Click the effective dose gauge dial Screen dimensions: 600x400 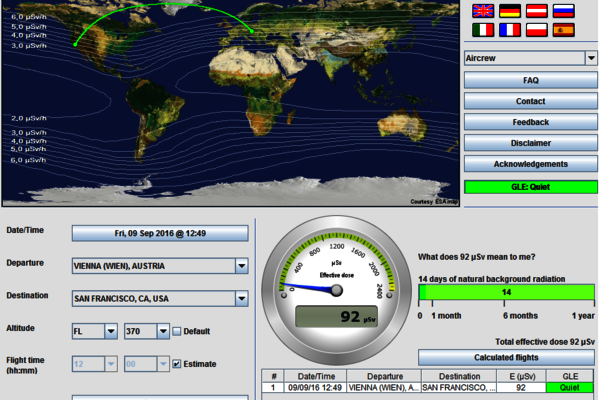[336, 290]
